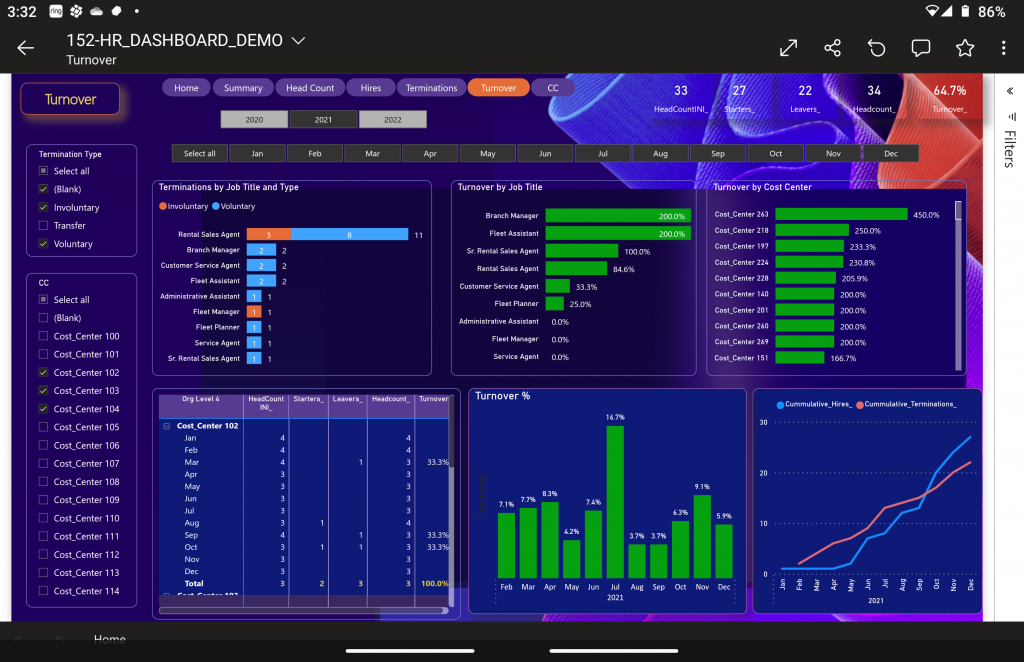Go to the Terminations tab
The width and height of the screenshot is (1024, 662).
tap(431, 88)
